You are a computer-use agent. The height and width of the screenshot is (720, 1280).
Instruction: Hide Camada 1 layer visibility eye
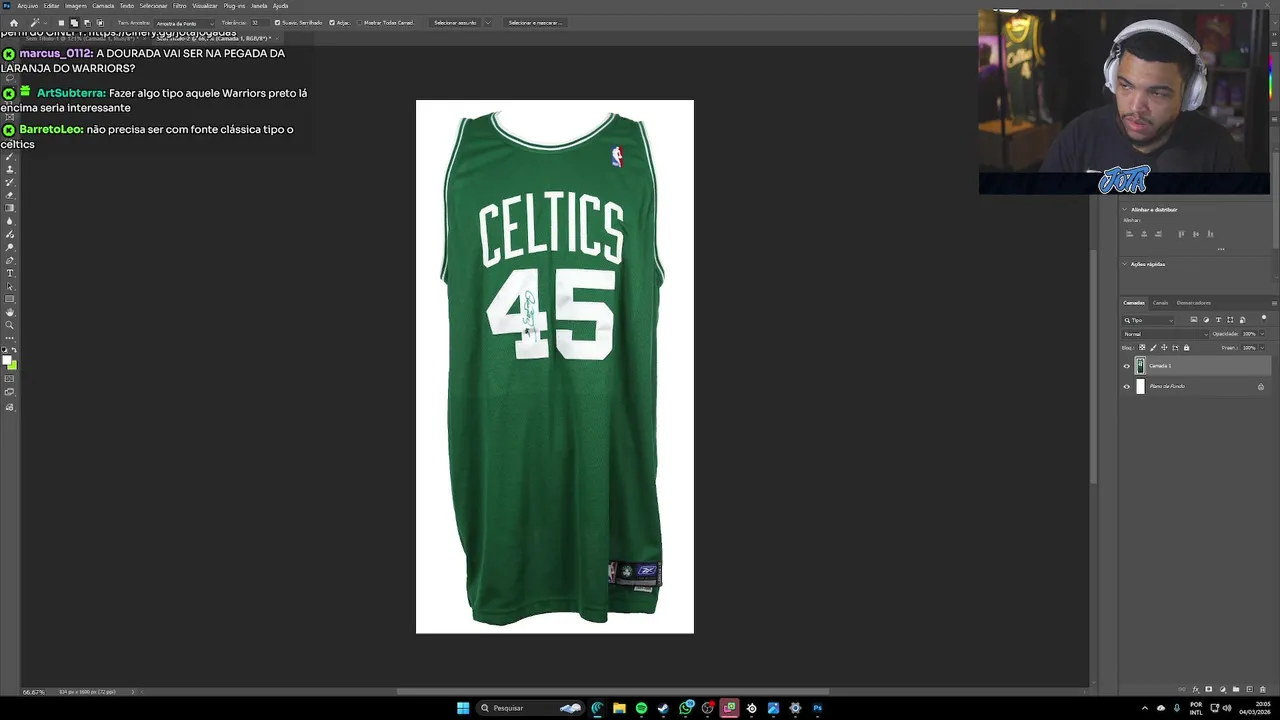click(1127, 366)
